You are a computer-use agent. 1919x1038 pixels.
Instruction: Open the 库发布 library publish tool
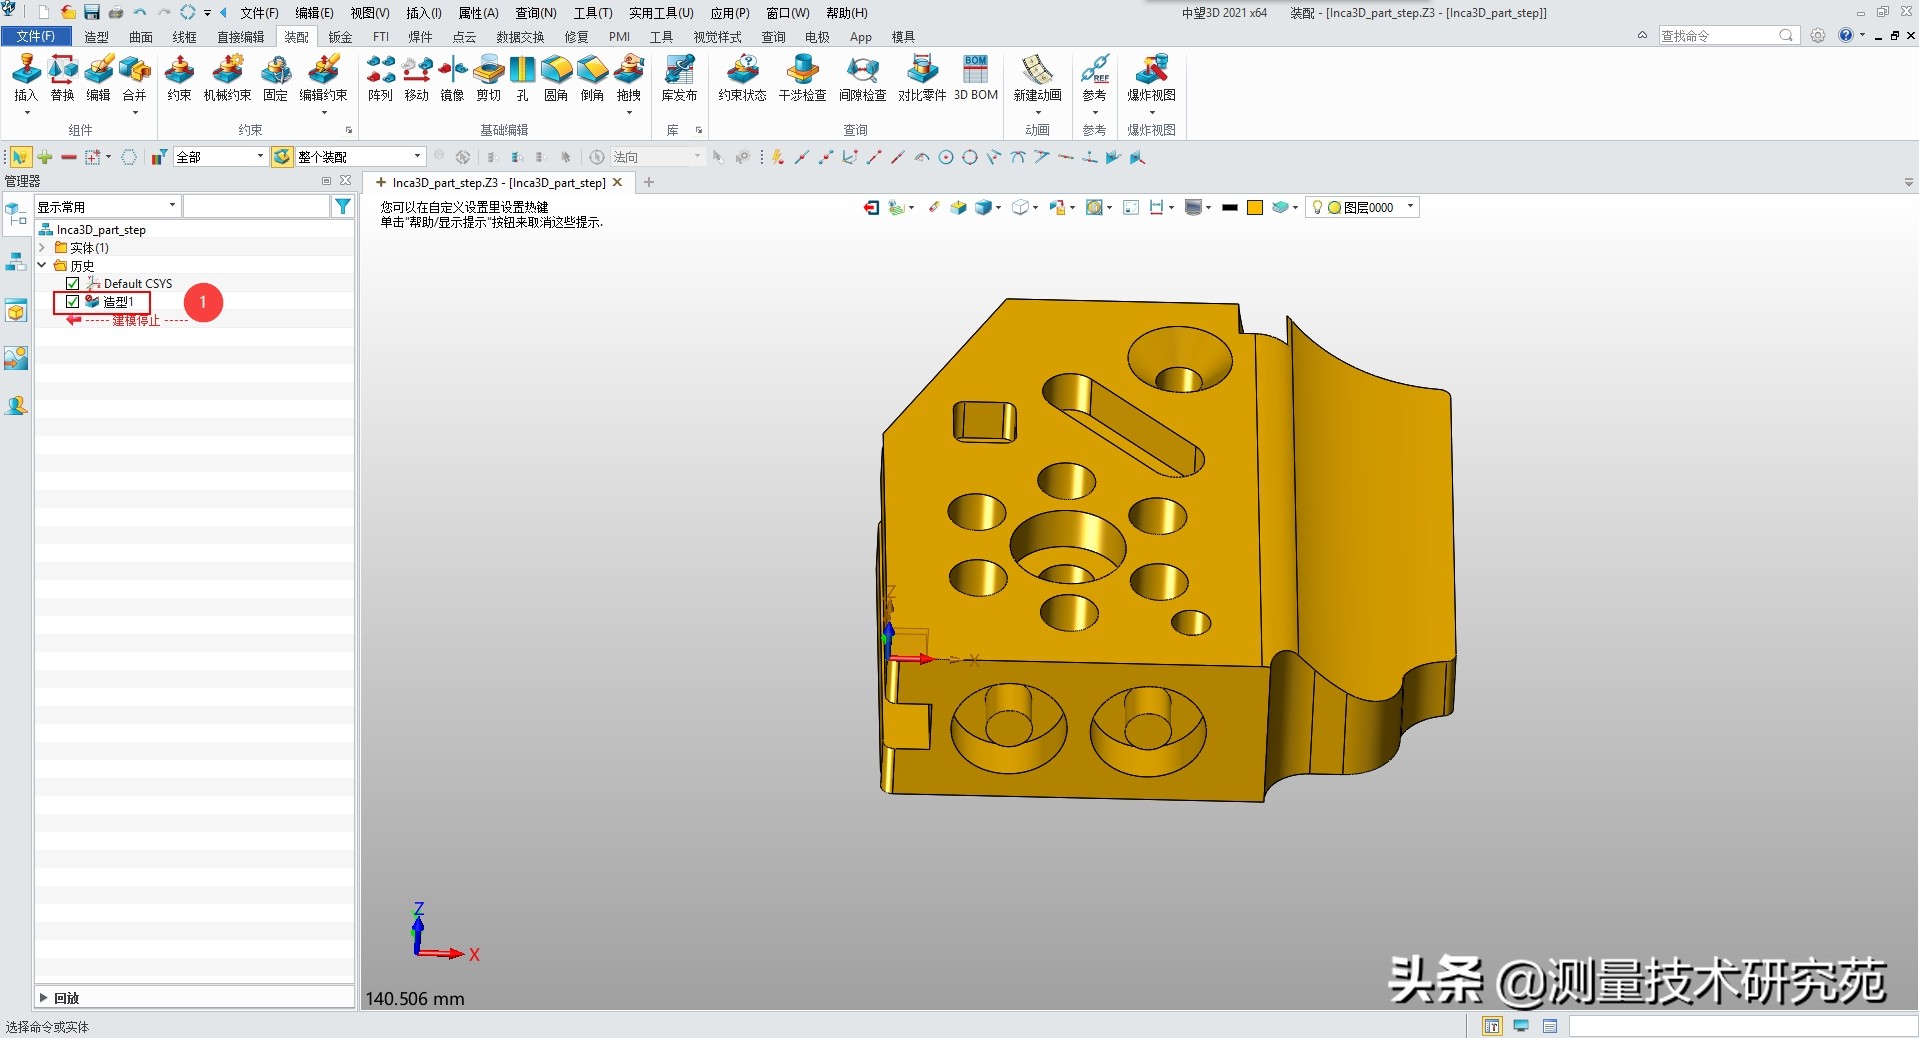pos(679,78)
